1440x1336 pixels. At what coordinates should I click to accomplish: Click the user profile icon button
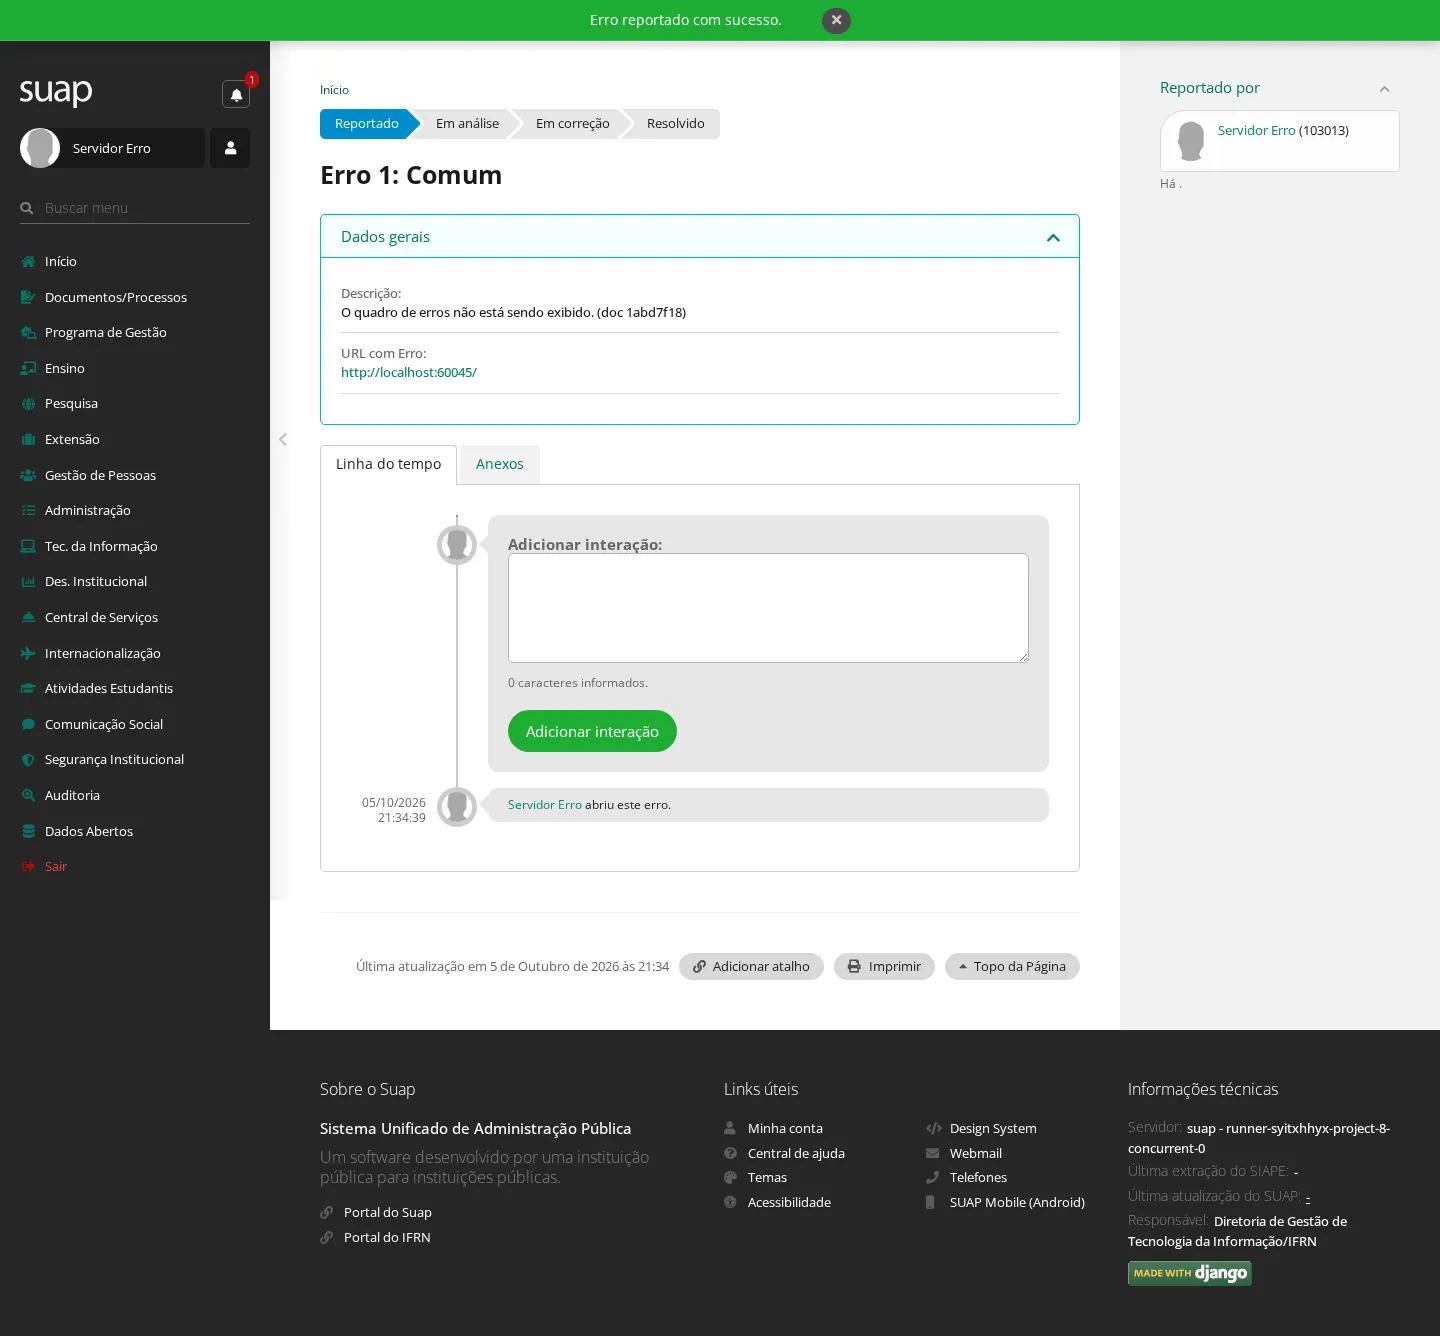click(x=230, y=148)
